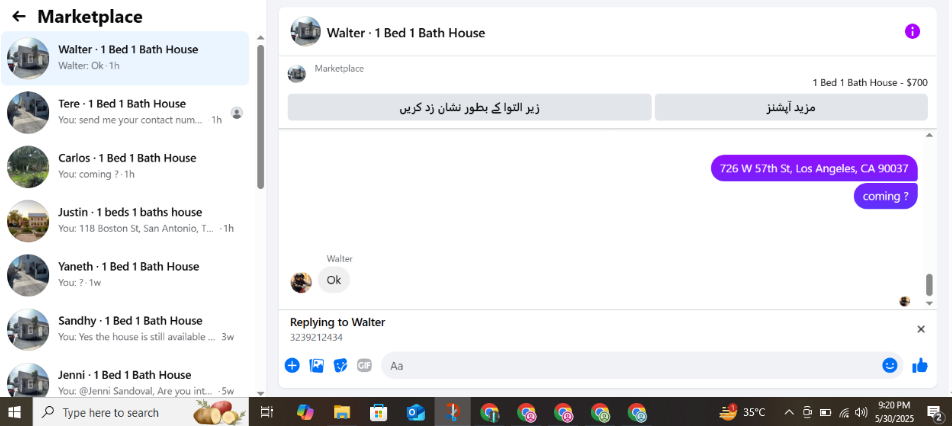Cancel replying to Walter
952x426 pixels.
(x=920, y=329)
